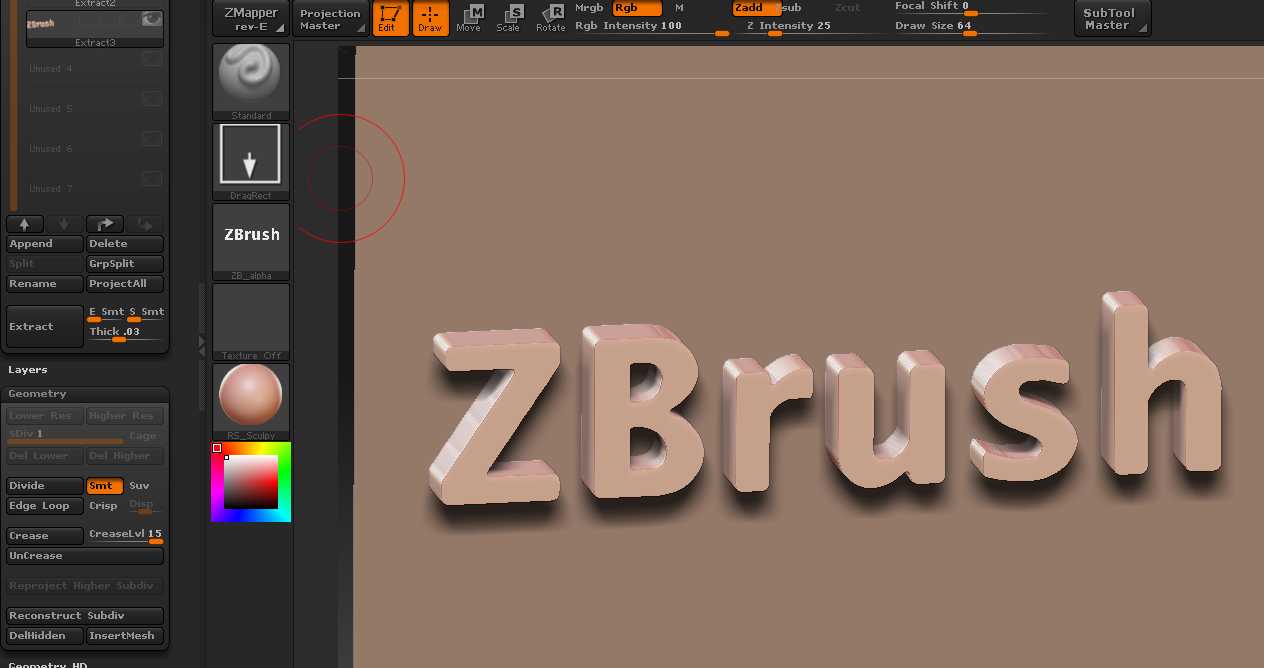Click the Reconstruct Subdiv button

[x=85, y=616]
